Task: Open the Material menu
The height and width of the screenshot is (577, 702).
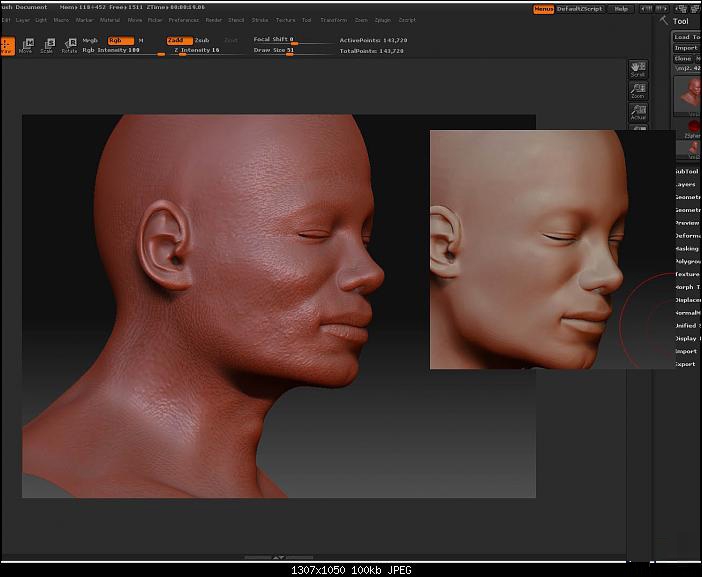Action: (110, 20)
